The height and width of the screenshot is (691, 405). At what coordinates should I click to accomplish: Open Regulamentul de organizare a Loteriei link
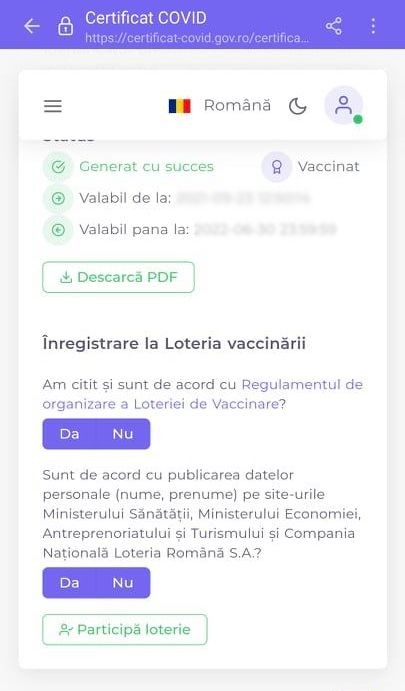203,394
